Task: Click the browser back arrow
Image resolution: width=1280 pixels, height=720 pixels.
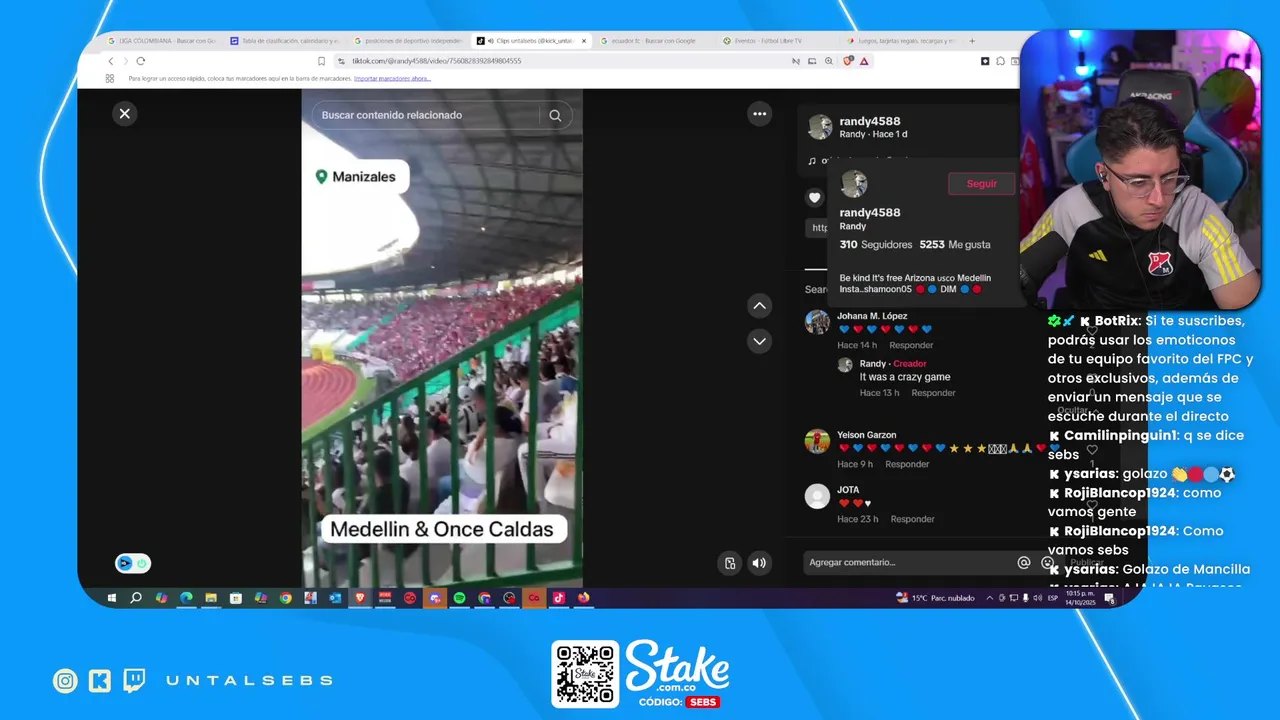Action: [111, 61]
